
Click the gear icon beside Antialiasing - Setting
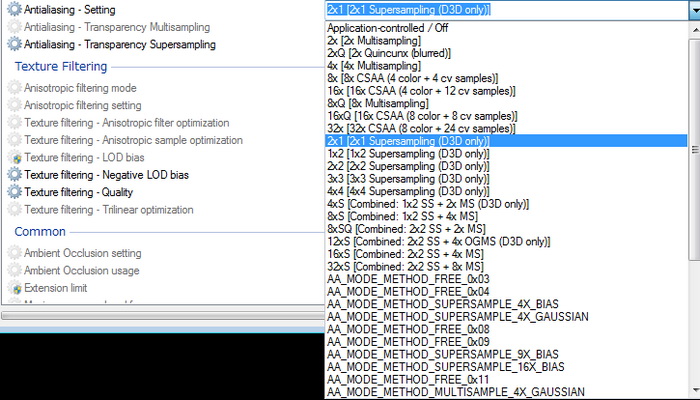[14, 9]
